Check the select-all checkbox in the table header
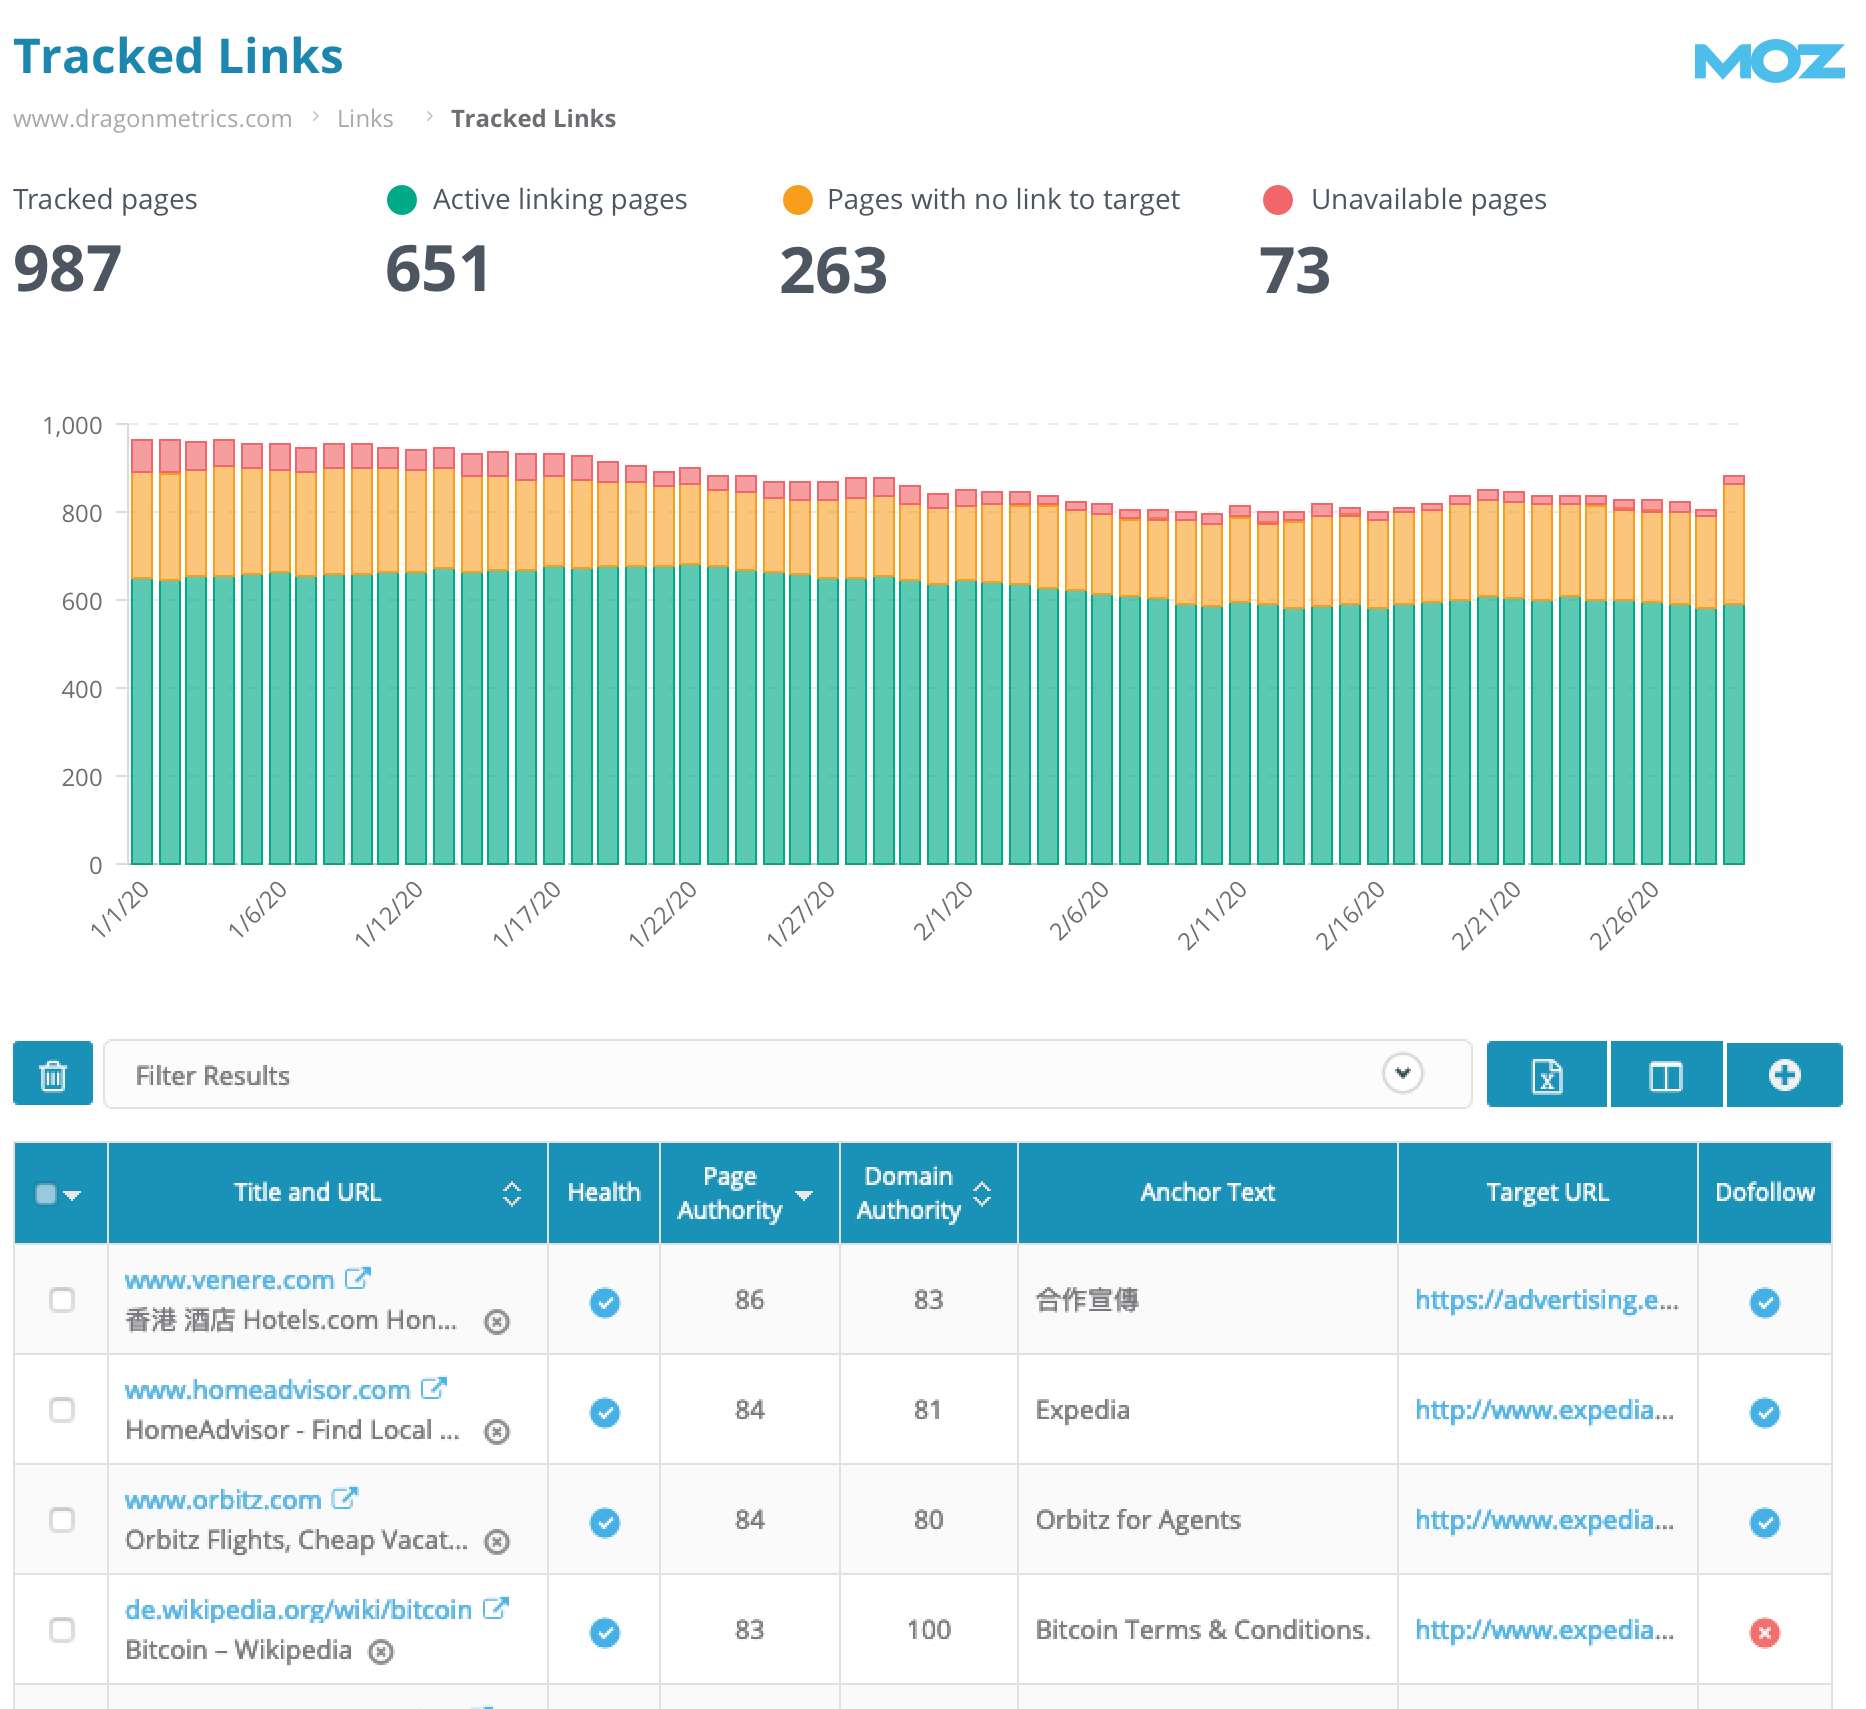The height and width of the screenshot is (1709, 1866). [44, 1192]
